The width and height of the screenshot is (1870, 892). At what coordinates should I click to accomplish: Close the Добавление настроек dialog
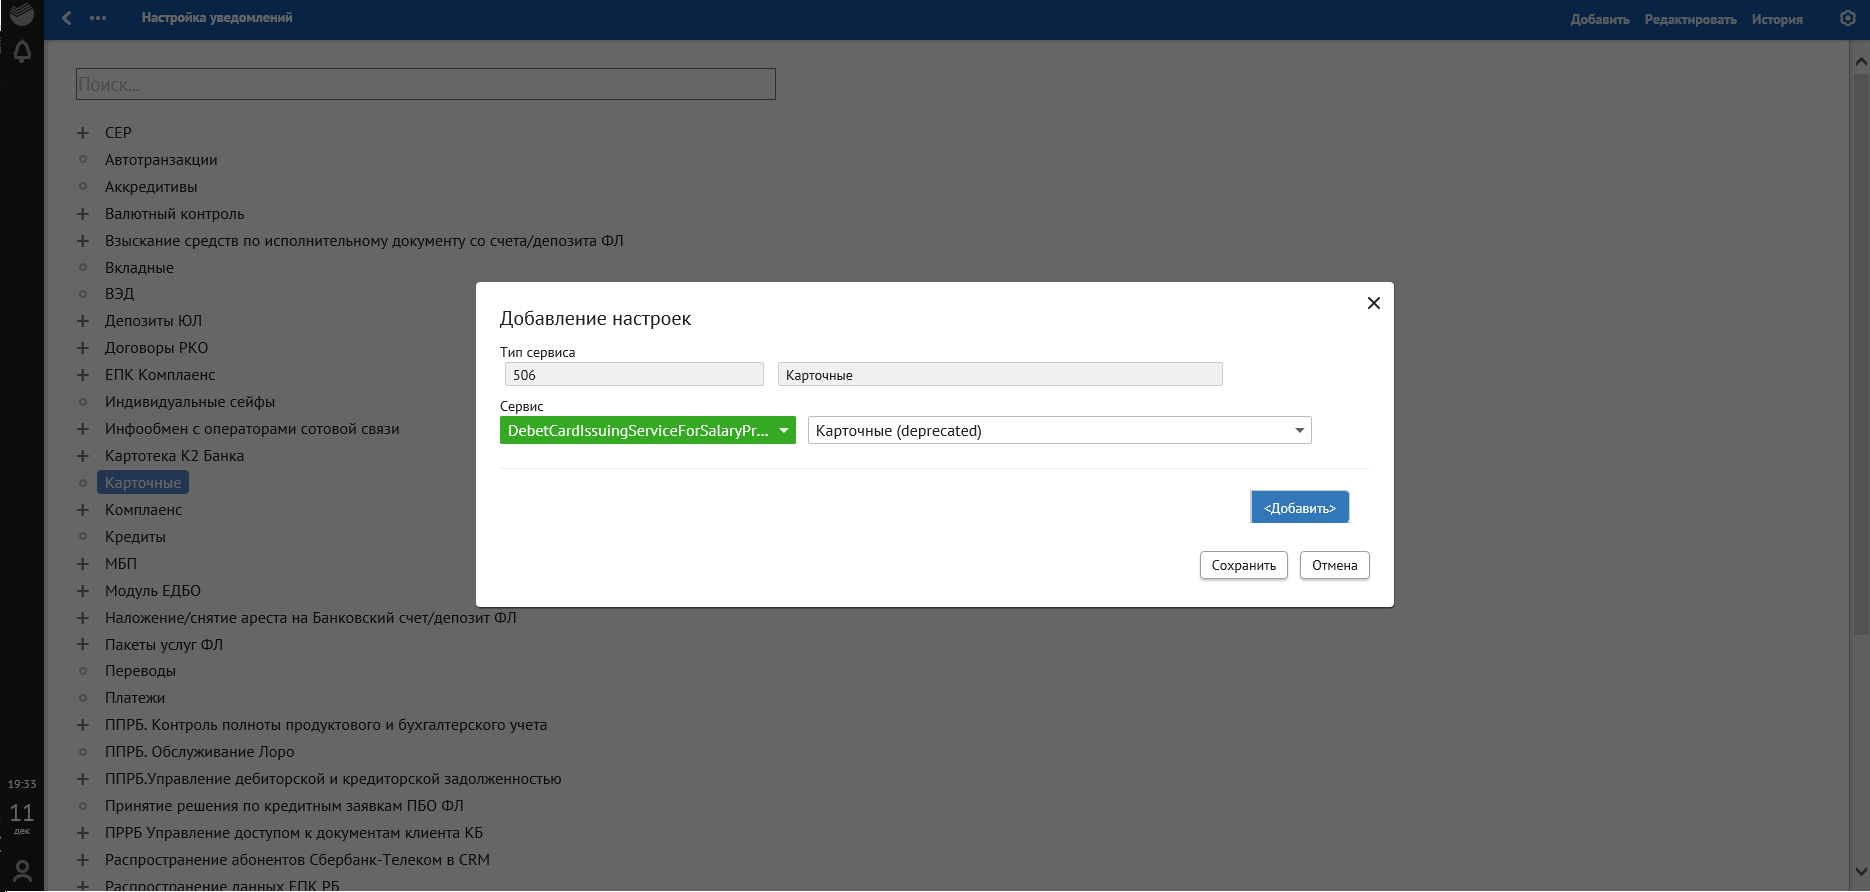click(1373, 303)
